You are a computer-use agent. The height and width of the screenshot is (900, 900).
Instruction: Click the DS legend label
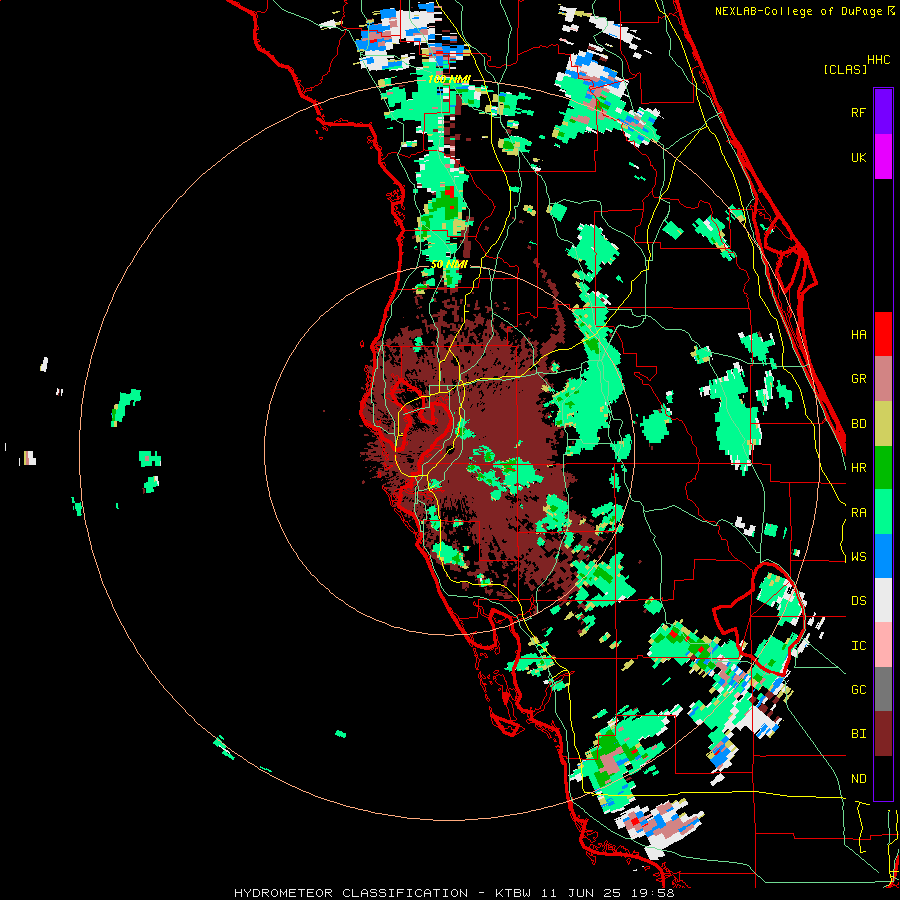coord(858,601)
